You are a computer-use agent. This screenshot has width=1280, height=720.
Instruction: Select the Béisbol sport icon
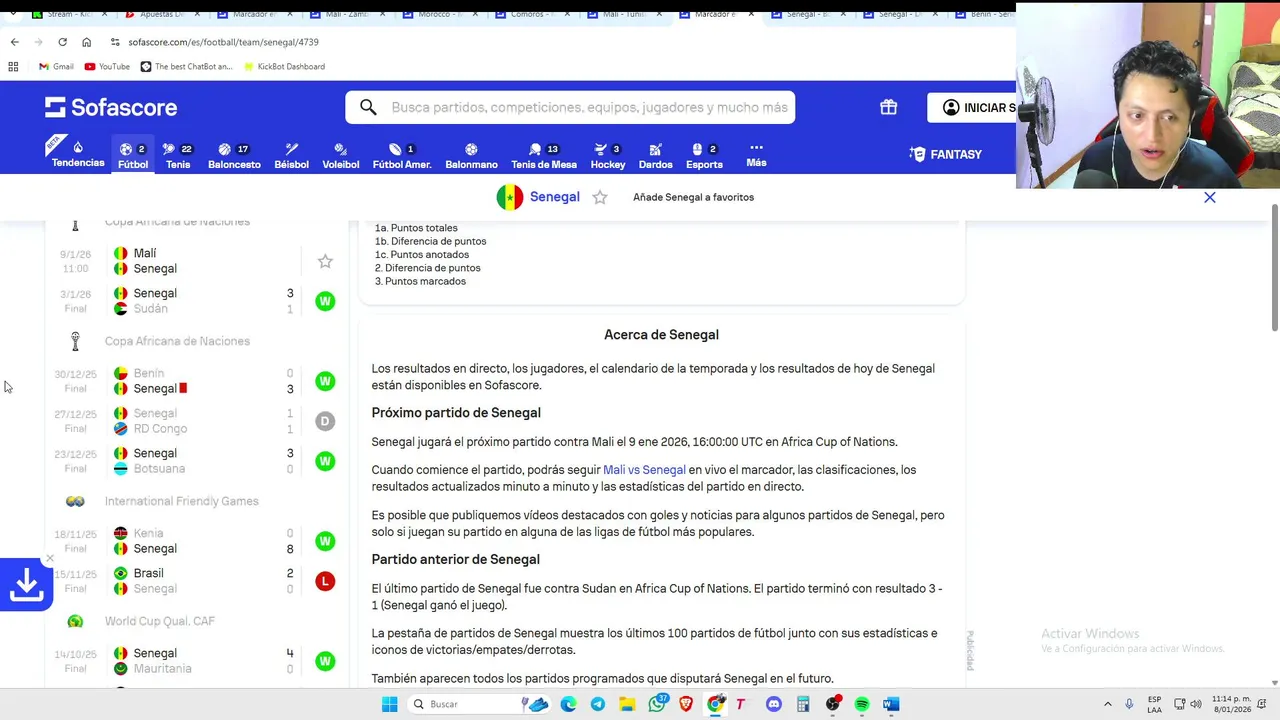[291, 155]
